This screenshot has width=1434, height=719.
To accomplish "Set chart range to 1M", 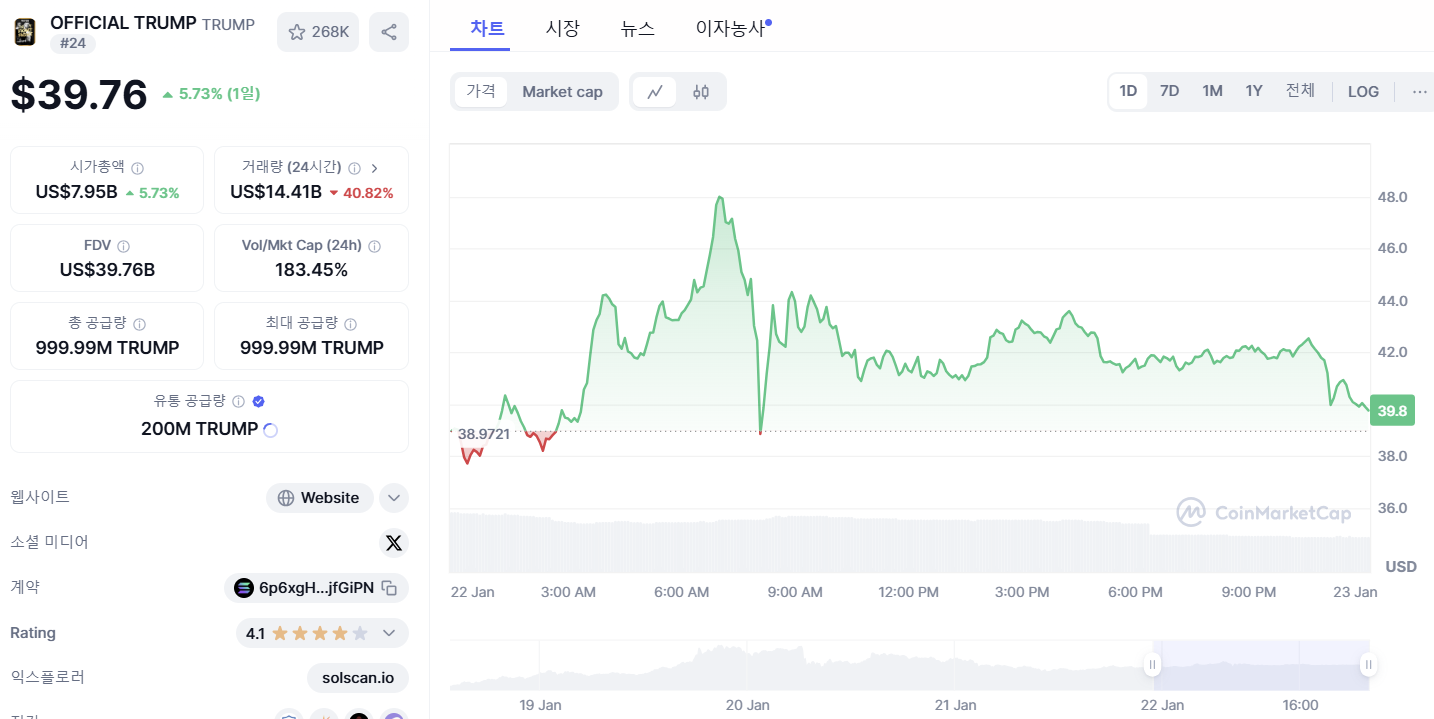I will (1212, 91).
